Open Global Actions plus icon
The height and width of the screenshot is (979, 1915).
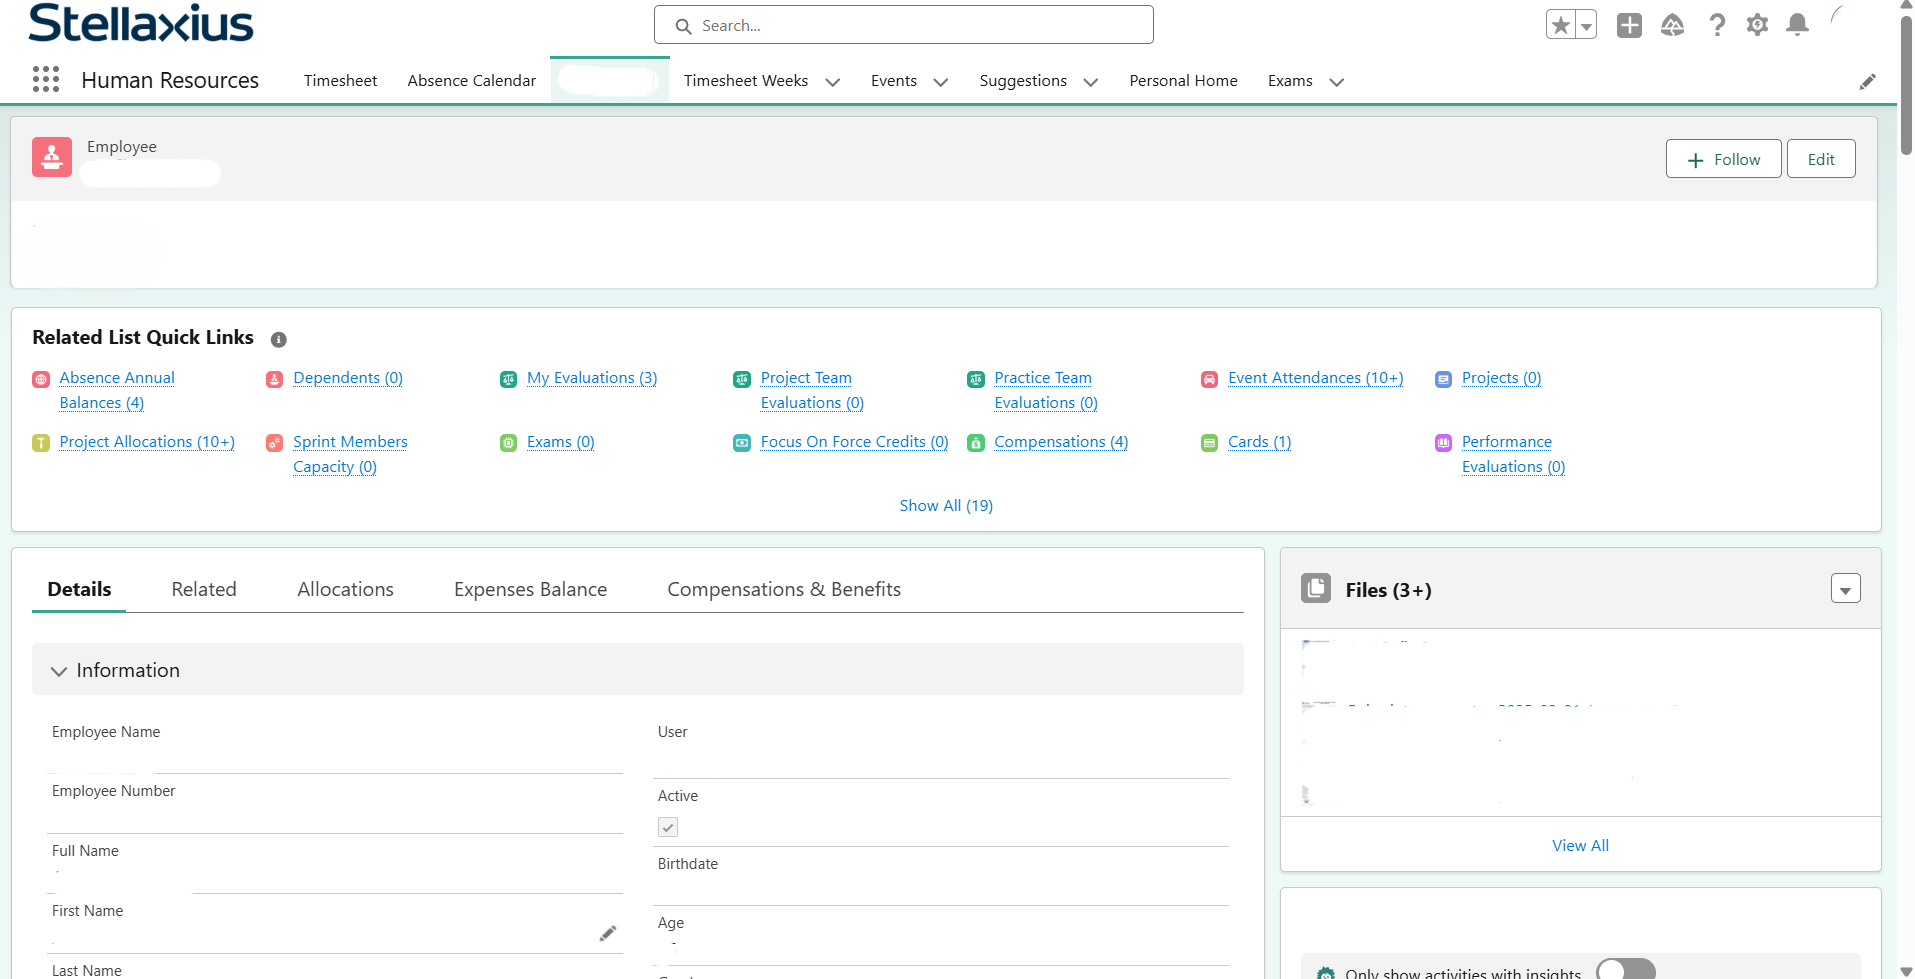click(1629, 25)
